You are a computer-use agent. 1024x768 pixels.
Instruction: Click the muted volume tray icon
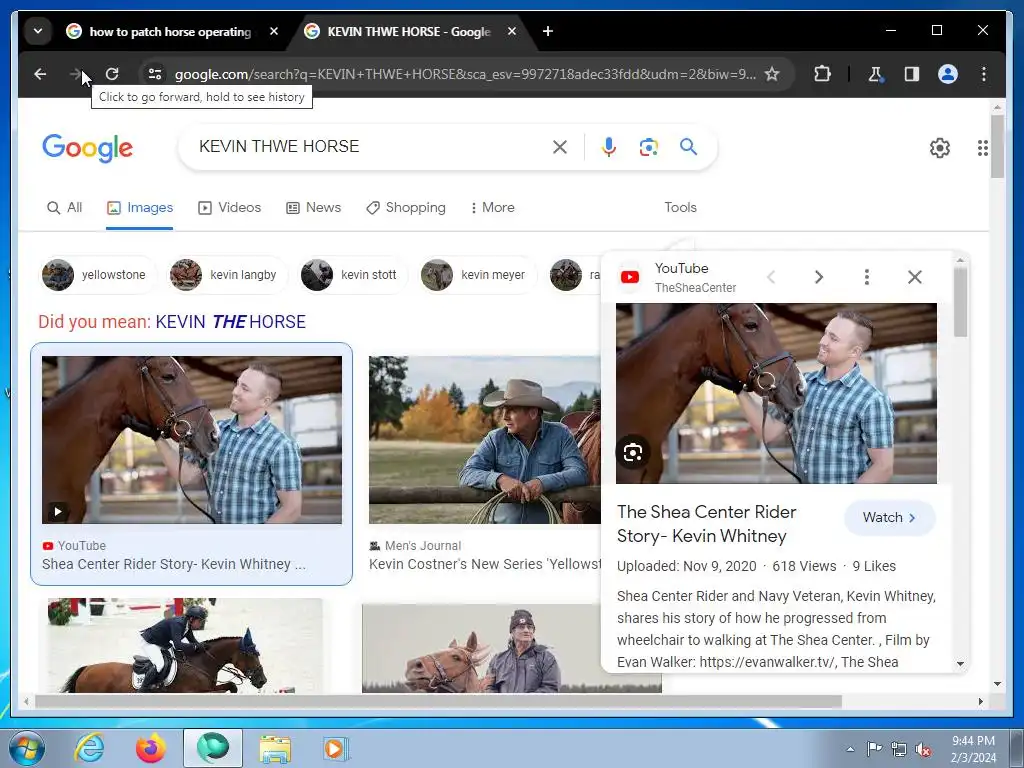point(923,749)
